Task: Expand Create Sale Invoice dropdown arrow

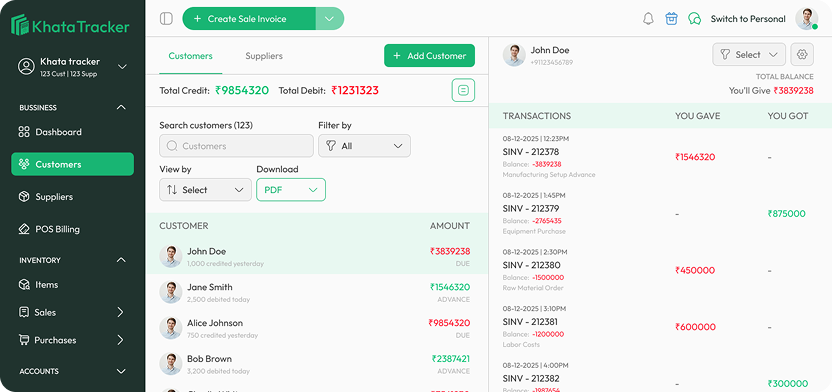Action: [330, 19]
